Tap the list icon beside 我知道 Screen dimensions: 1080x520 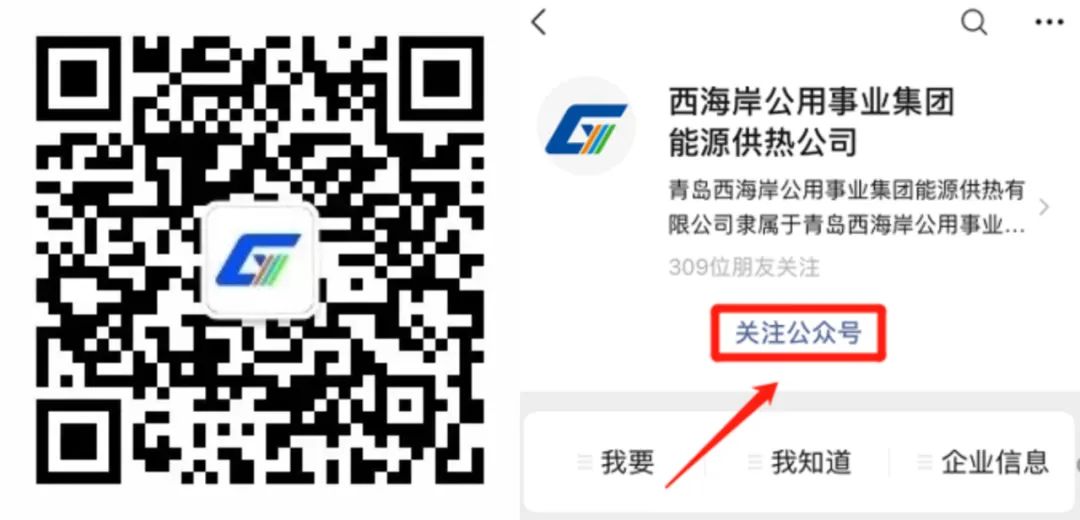(755, 461)
